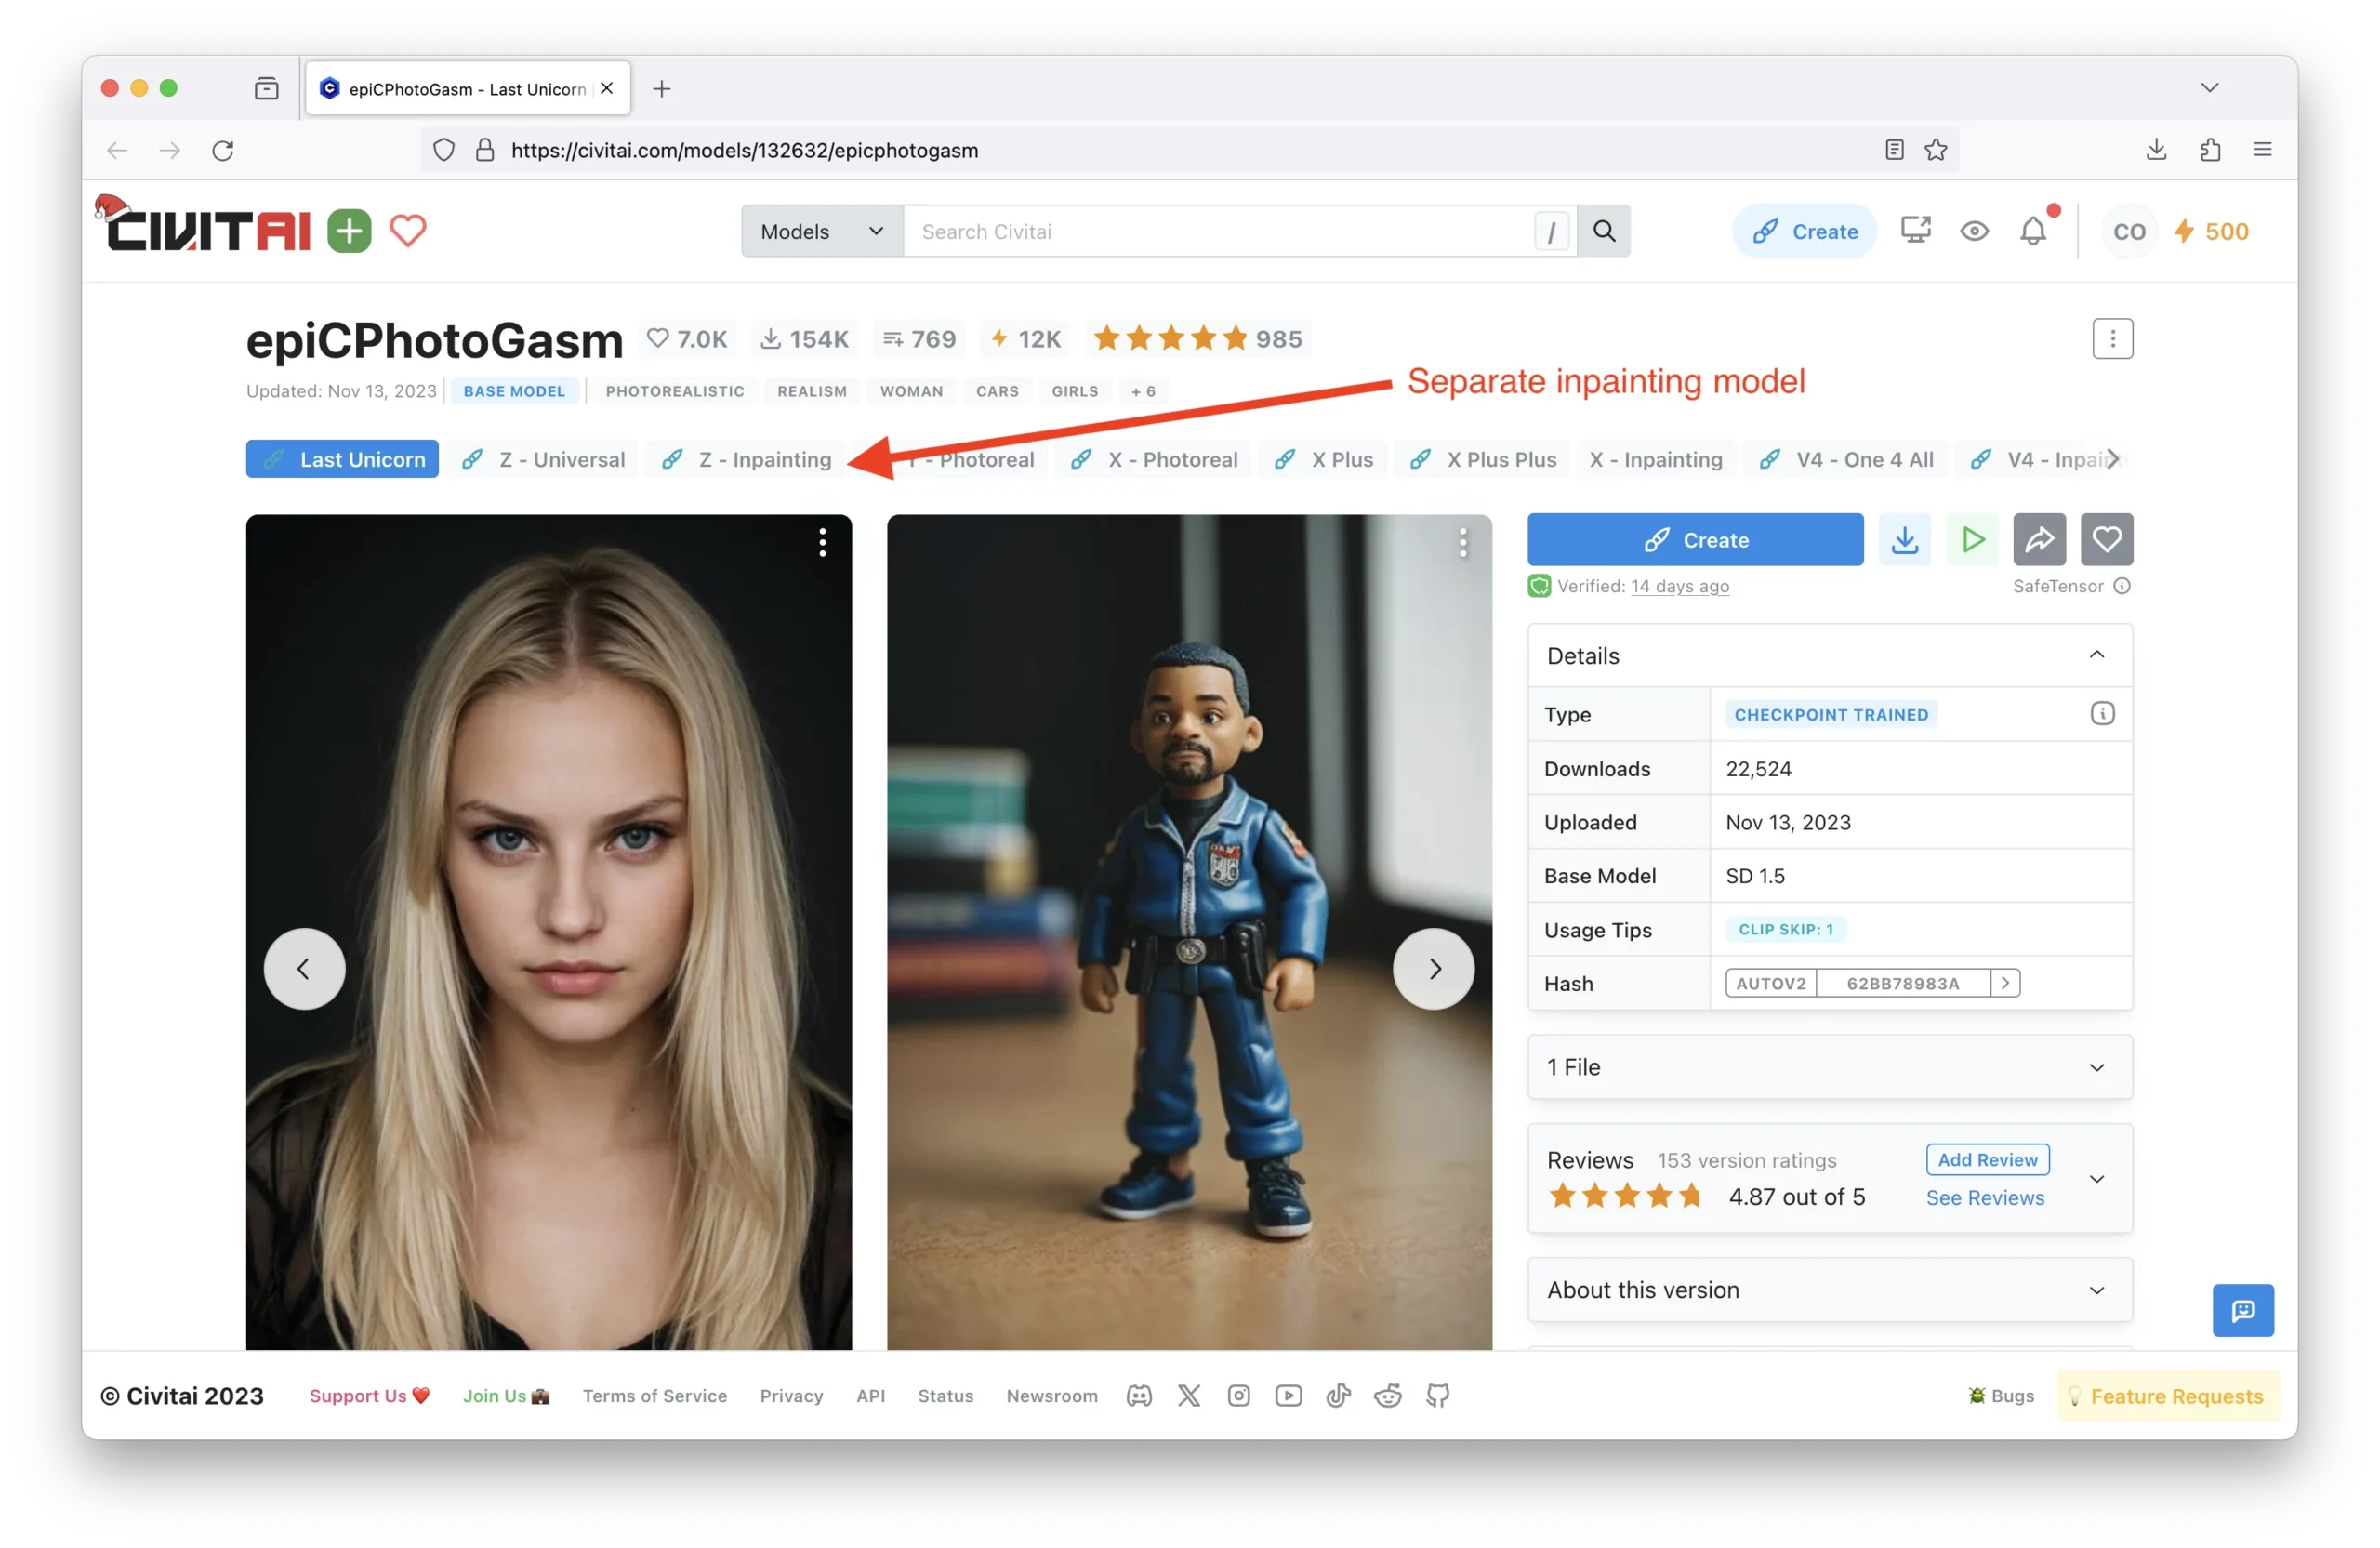Click SafeTensor info icon
Viewport: 2380px width, 1548px height.
pyautogui.click(x=2122, y=586)
